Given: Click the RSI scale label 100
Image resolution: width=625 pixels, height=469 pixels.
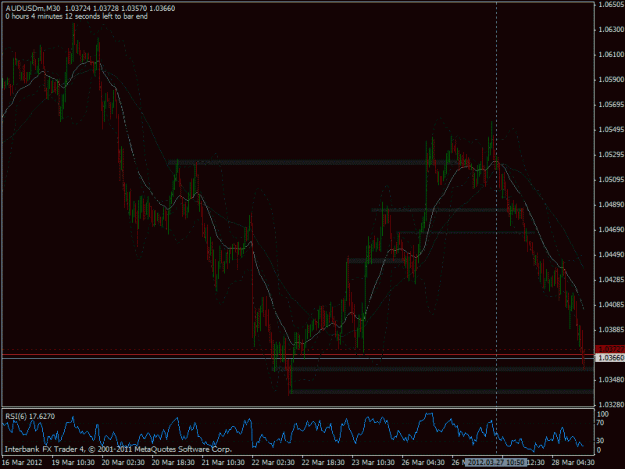Looking at the screenshot, I should (x=602, y=414).
